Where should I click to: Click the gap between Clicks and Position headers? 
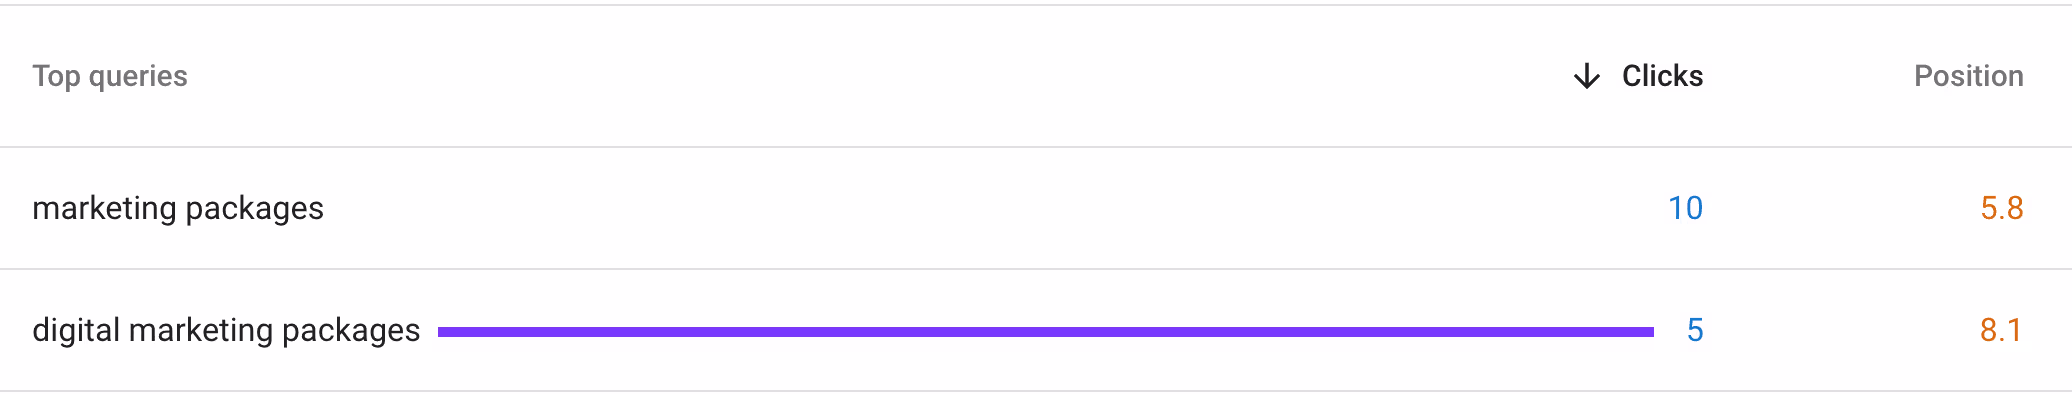point(1808,76)
